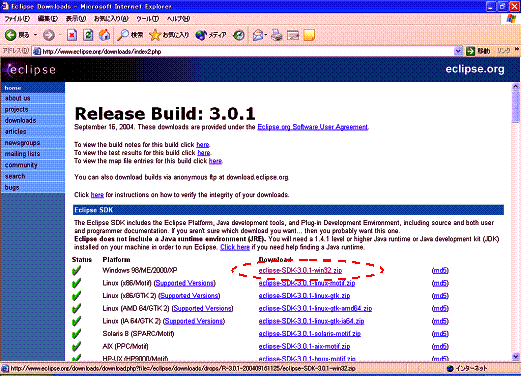The width and height of the screenshot is (523, 377).
Task: Select community in the sidebar
Action: [33, 165]
